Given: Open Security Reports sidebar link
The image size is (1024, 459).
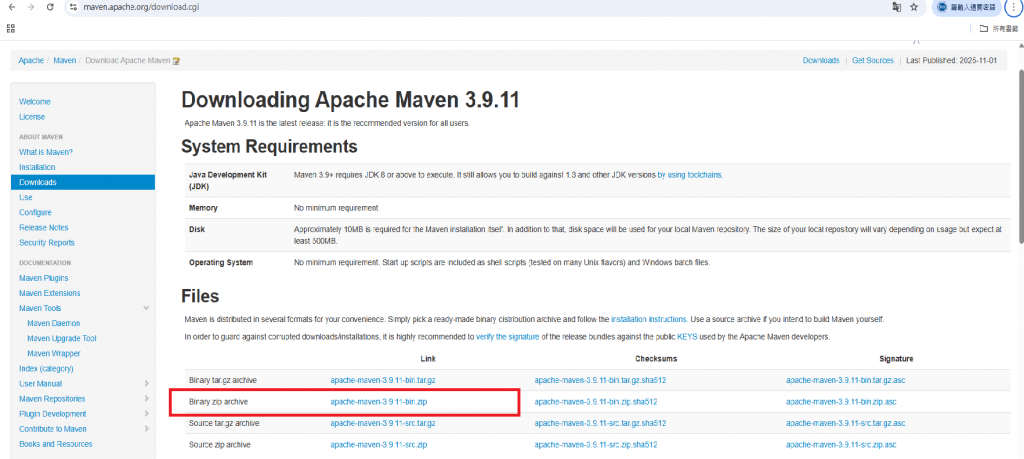Looking at the screenshot, I should 47,242.
